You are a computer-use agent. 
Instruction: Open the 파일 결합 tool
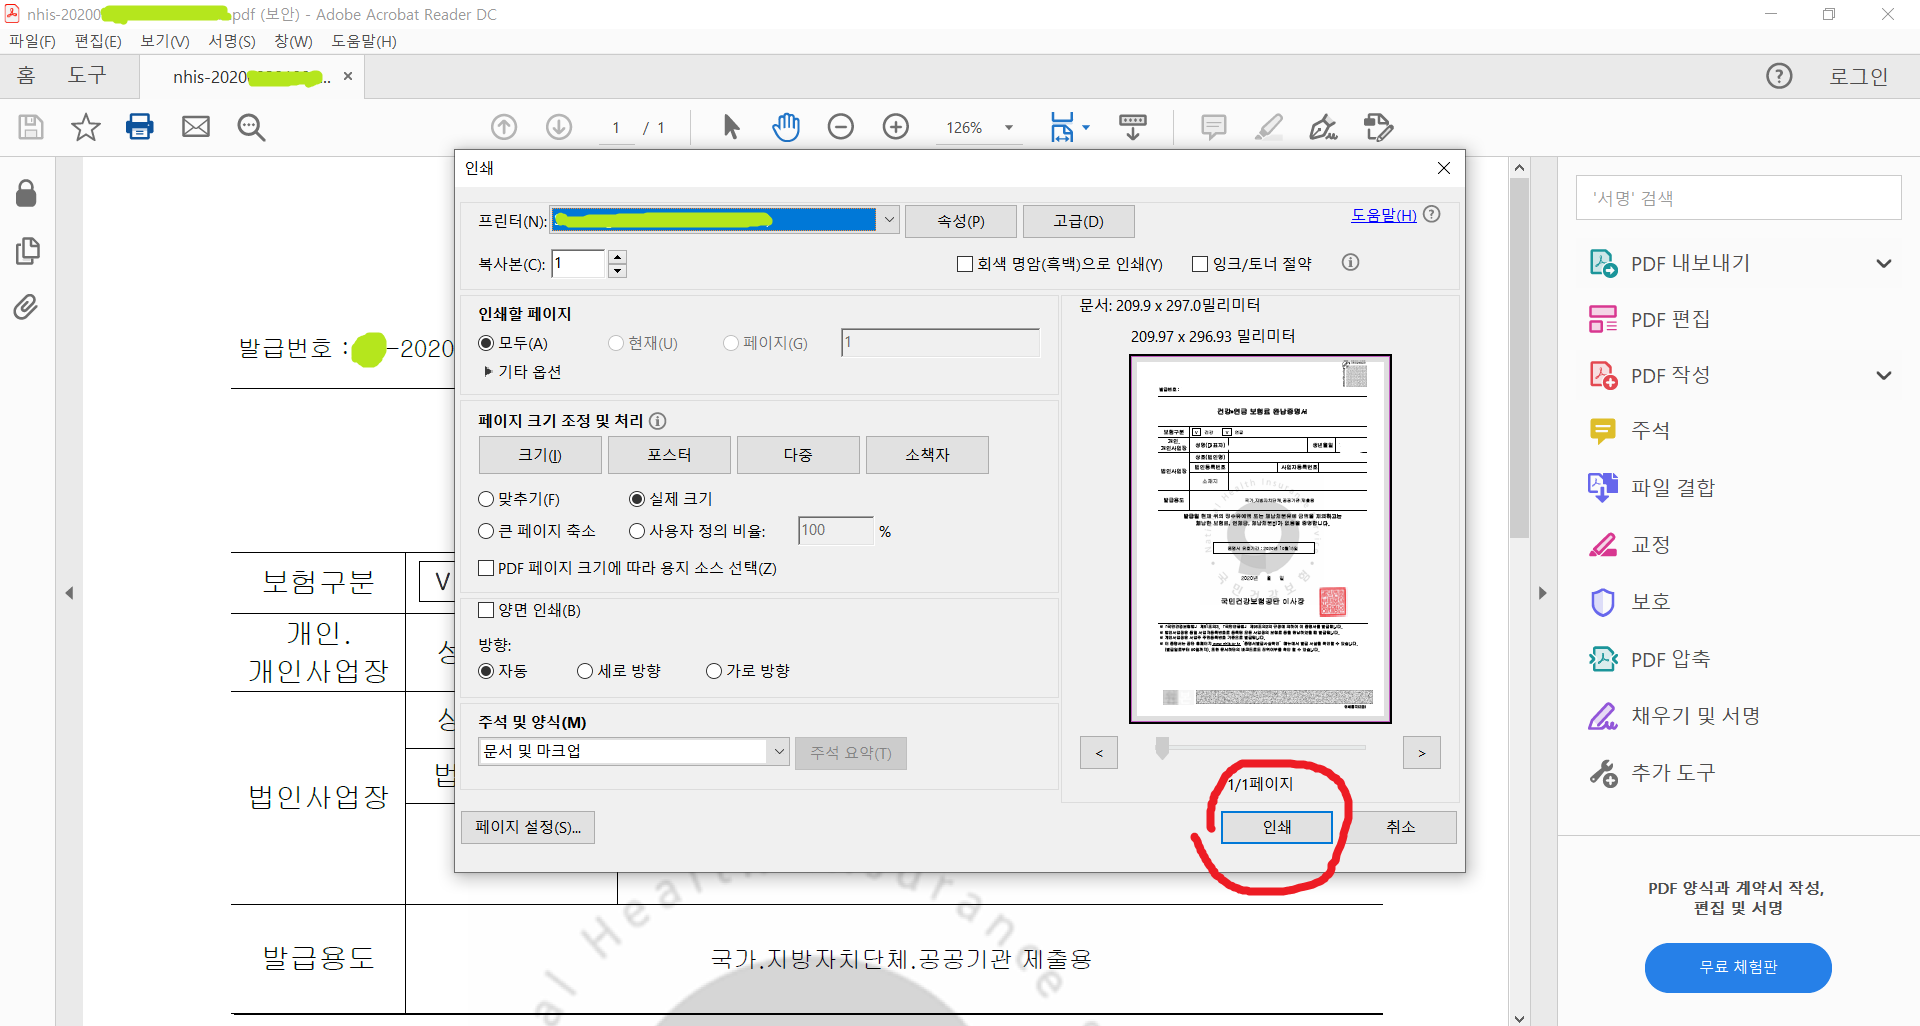[1652, 488]
